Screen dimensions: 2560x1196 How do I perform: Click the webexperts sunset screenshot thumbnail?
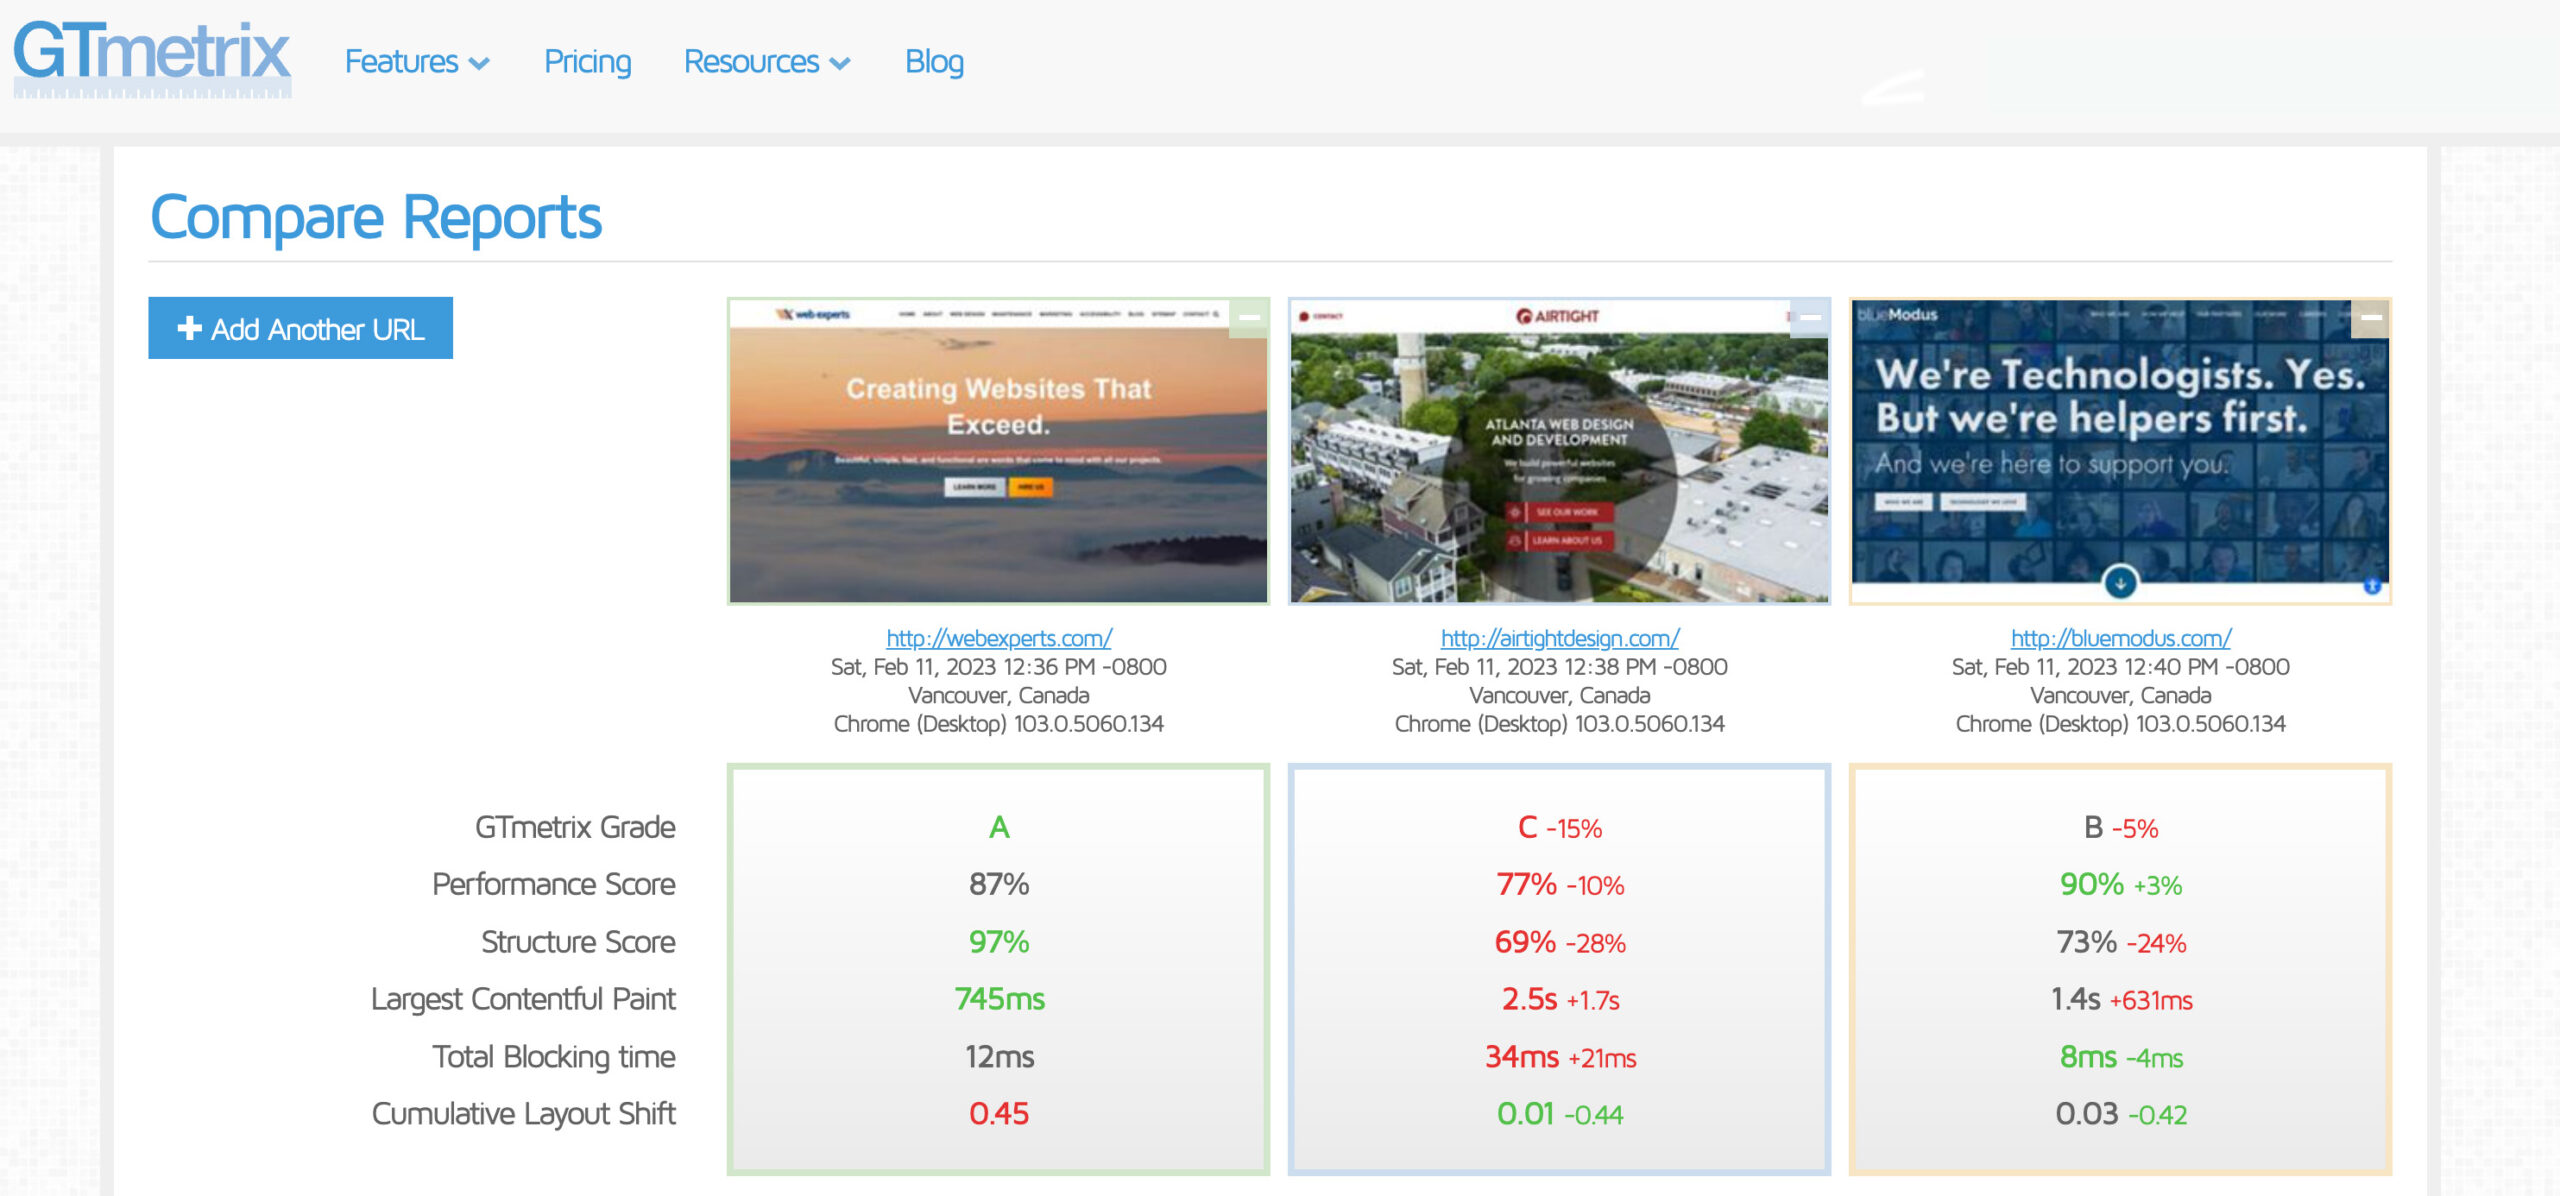[x=998, y=460]
